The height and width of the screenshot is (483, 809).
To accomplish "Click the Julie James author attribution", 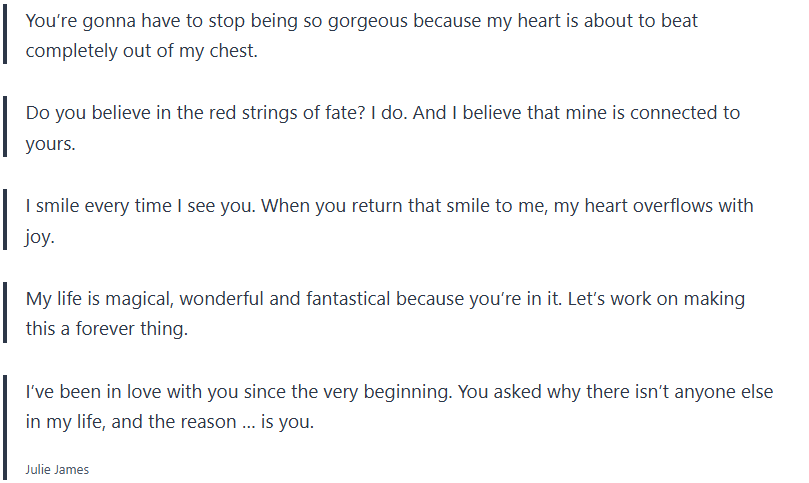I will tap(57, 469).
